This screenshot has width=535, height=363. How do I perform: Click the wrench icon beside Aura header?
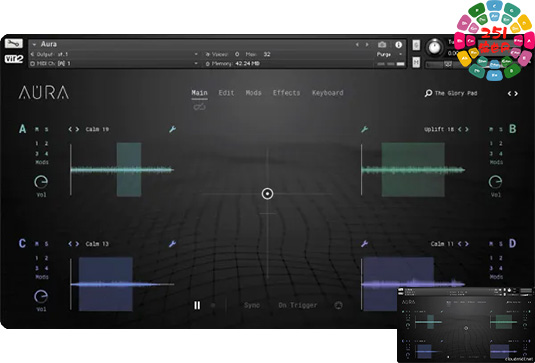pyautogui.click(x=14, y=43)
